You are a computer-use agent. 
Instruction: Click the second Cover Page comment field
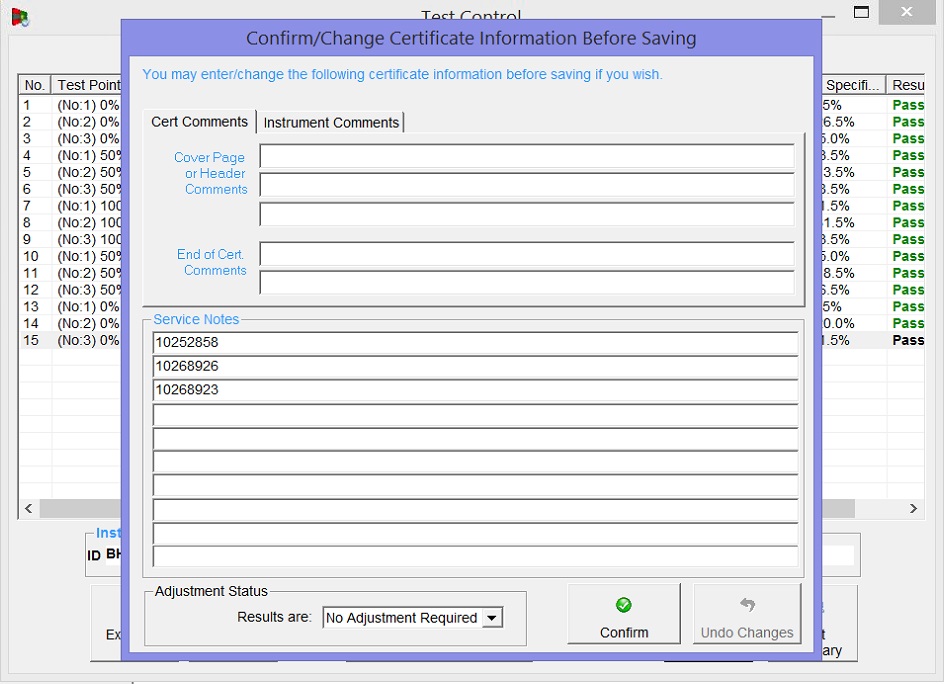tap(526, 185)
